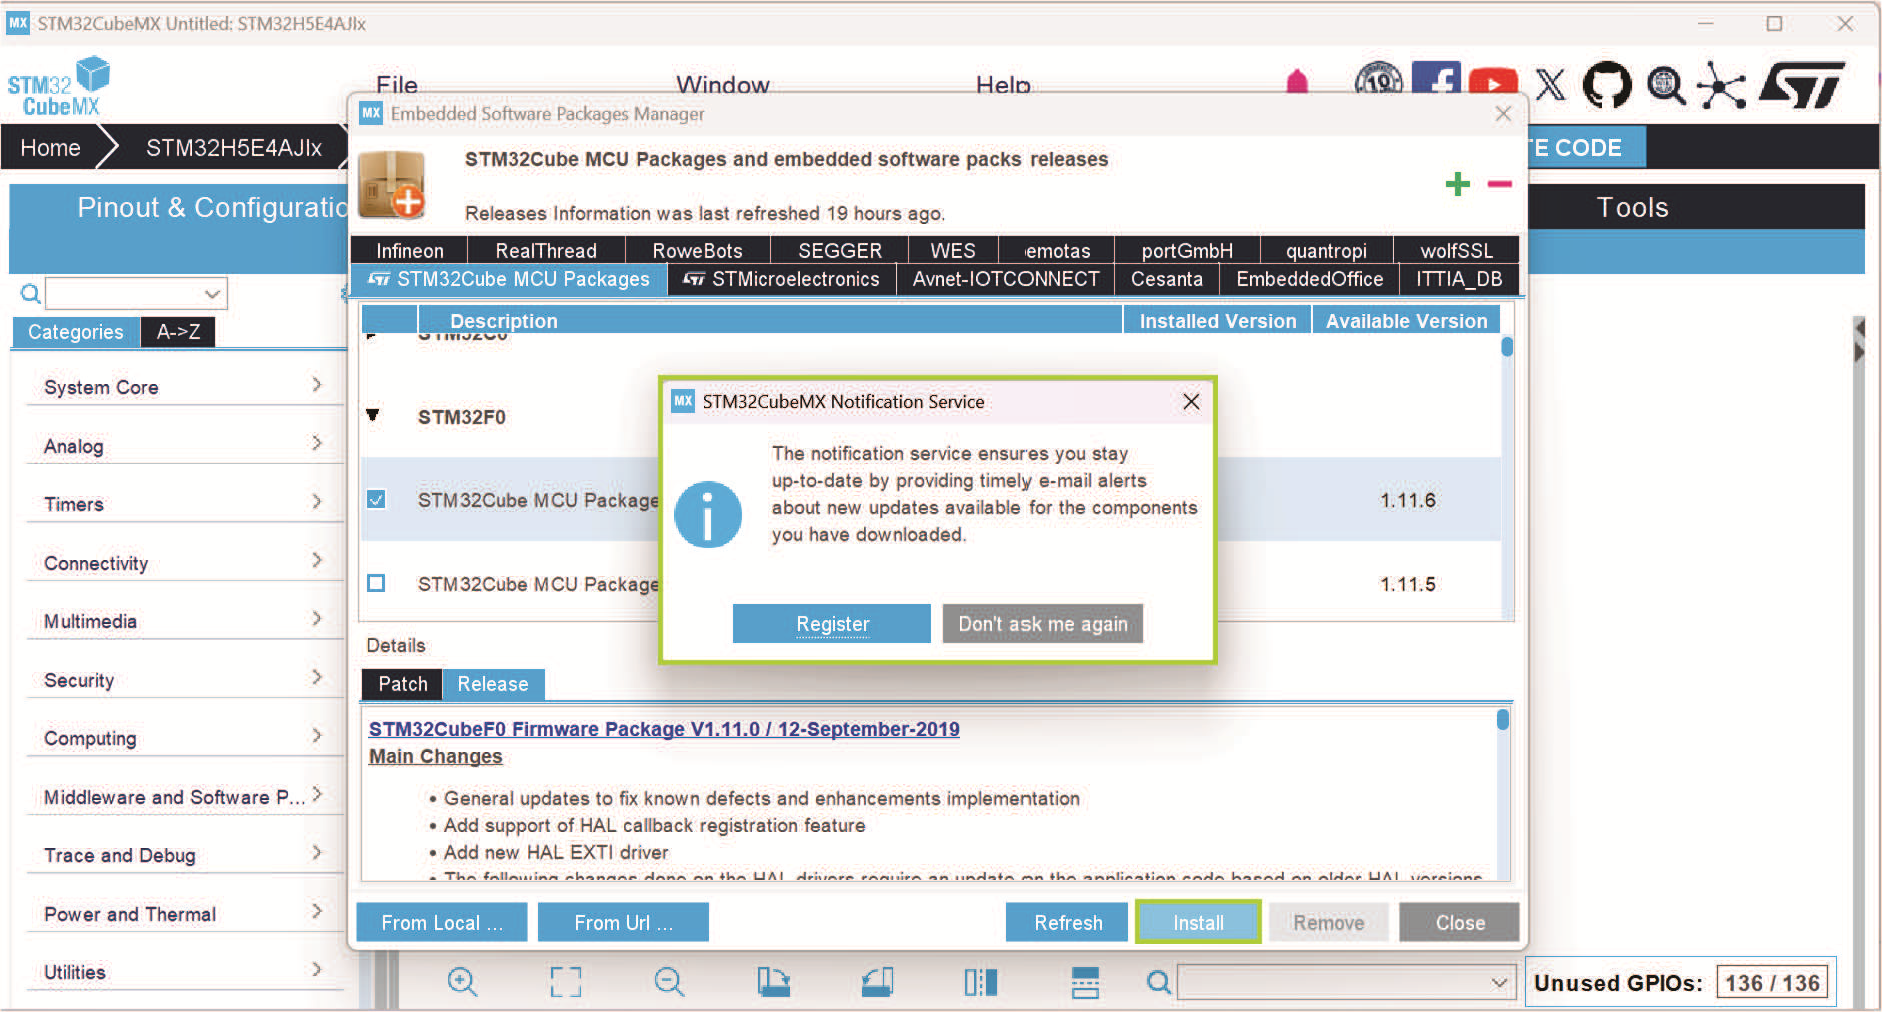This screenshot has width=1882, height=1012.
Task: Expand the Utilities category
Action: point(317,970)
